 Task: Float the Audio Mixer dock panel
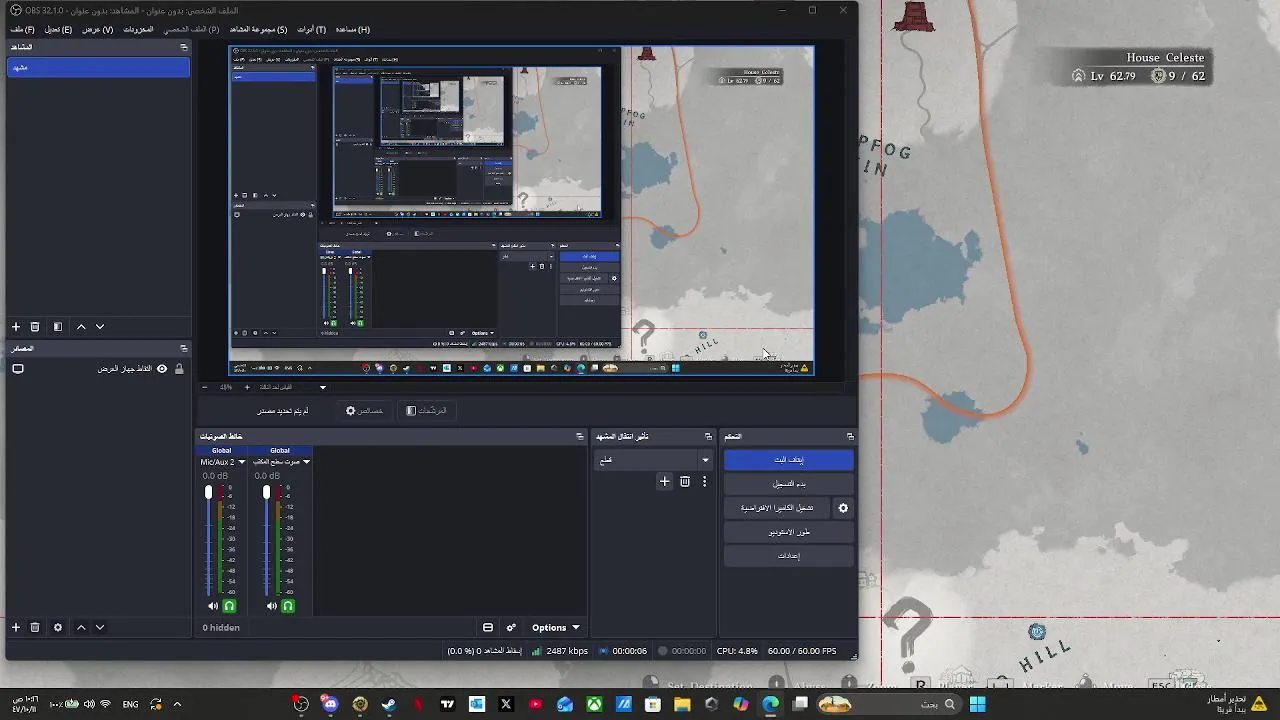pyautogui.click(x=580, y=436)
